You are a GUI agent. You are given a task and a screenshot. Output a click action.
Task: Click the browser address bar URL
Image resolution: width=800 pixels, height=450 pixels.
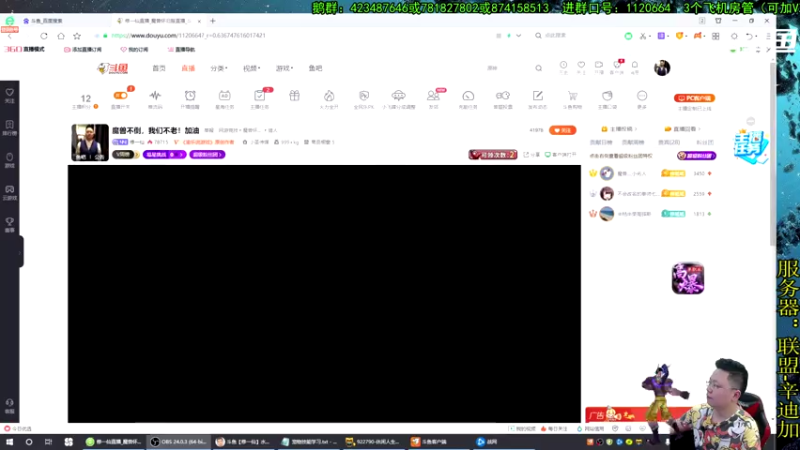188,36
